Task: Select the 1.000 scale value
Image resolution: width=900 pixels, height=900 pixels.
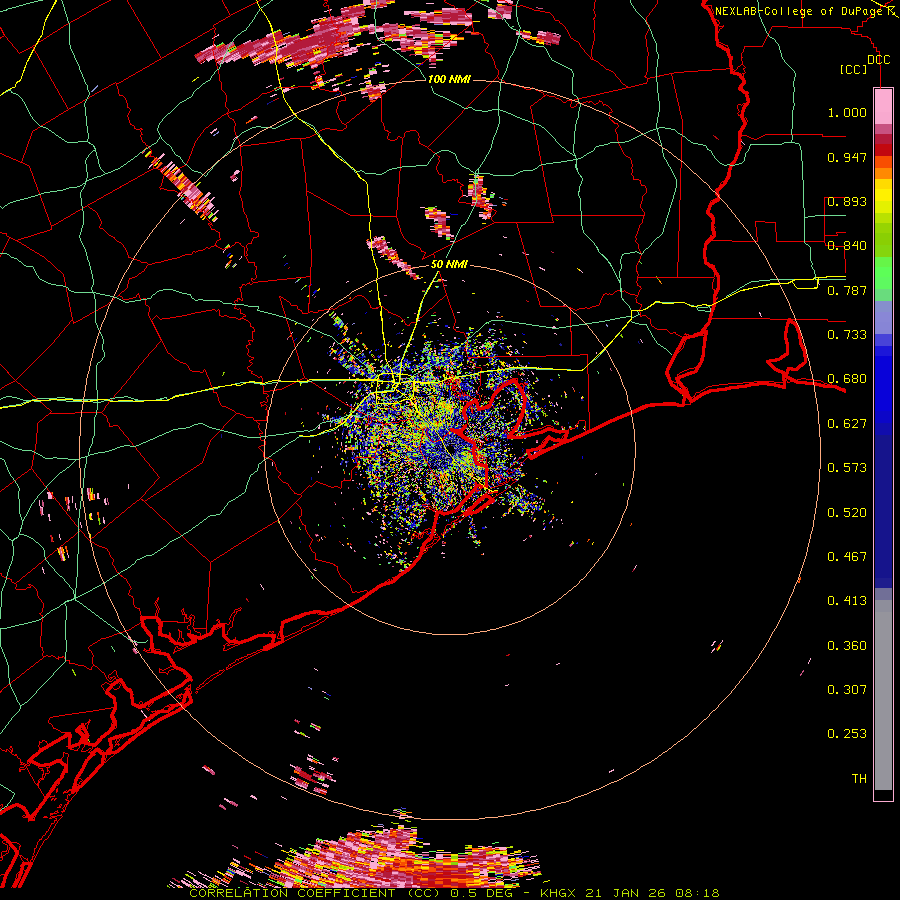Action: point(847,112)
